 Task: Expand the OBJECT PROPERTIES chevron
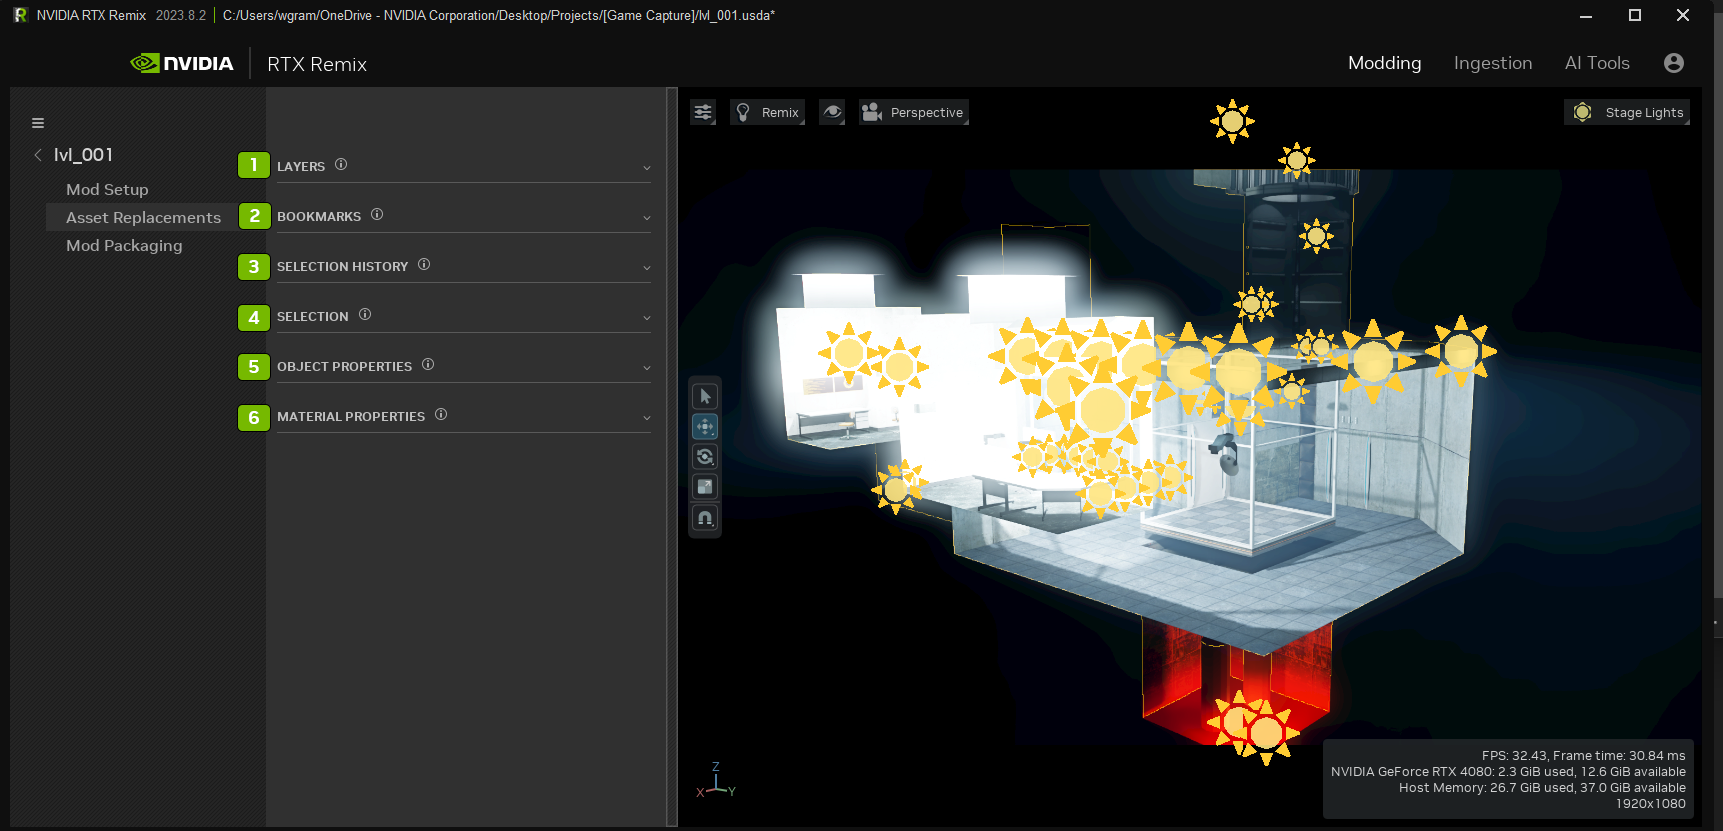click(x=647, y=368)
